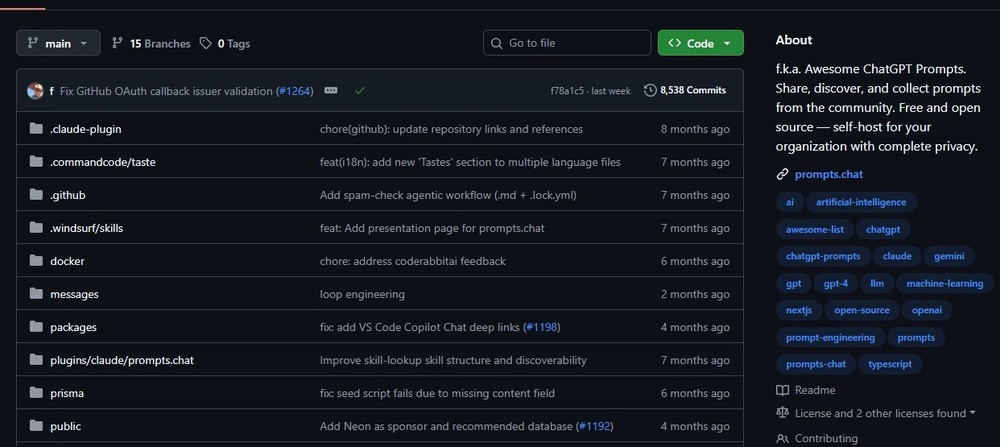Click the folder icon for messages
This screenshot has width=1000, height=447.
point(36,295)
